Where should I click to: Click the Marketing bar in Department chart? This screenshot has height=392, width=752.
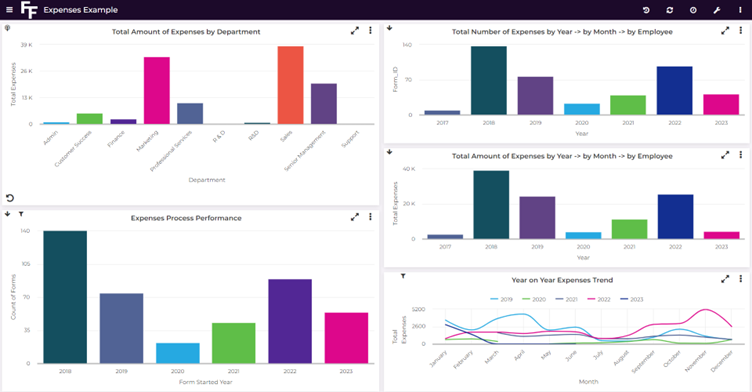click(x=157, y=90)
